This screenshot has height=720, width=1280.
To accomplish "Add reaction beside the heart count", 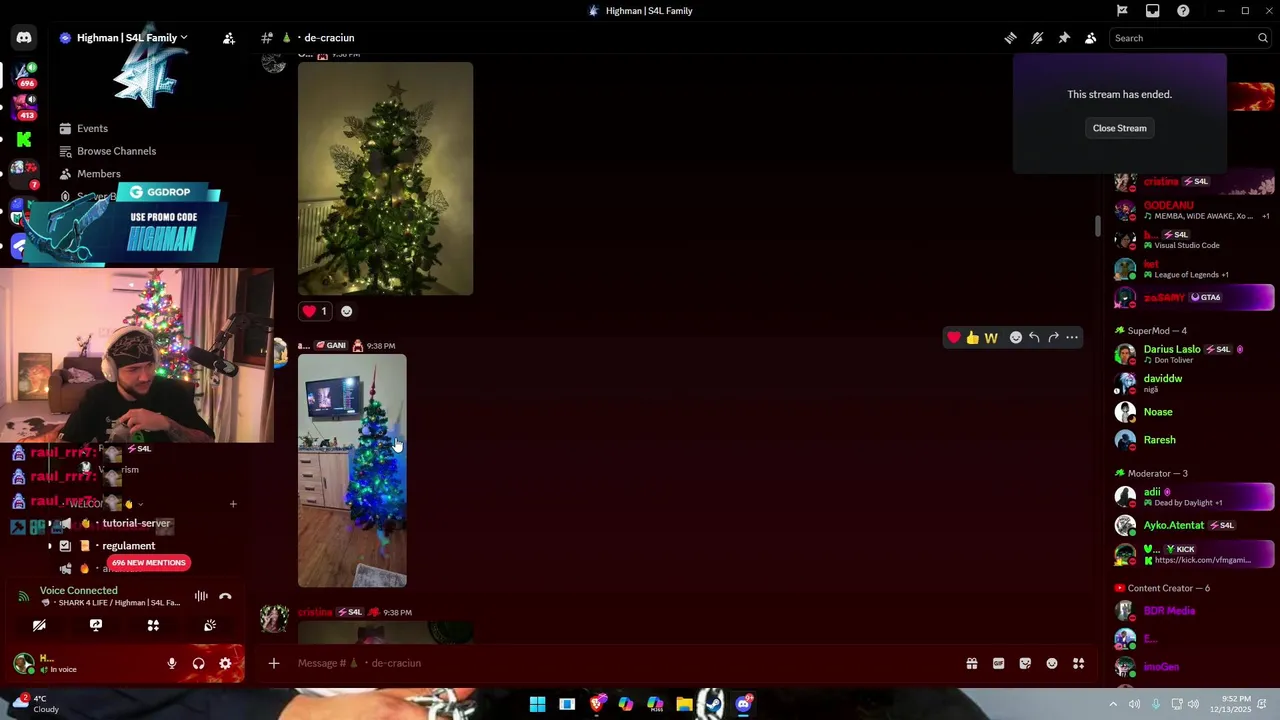I will pos(346,311).
